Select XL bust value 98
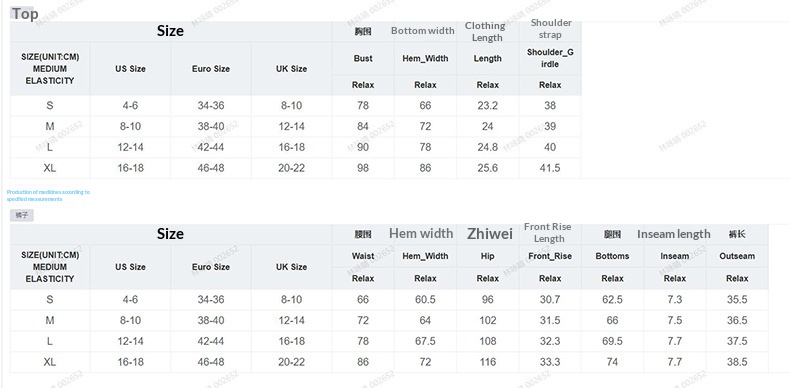This screenshot has height=388, width=790. (363, 168)
